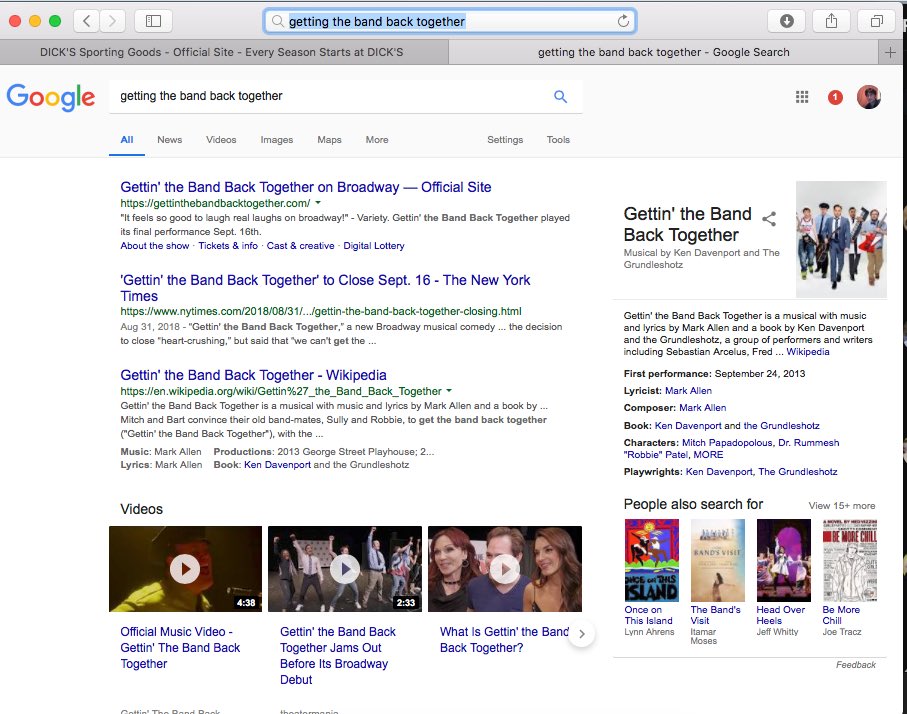The height and width of the screenshot is (714, 907).
Task: Expand dropdown arrow beside Wikipedia result URL
Action: [x=449, y=391]
